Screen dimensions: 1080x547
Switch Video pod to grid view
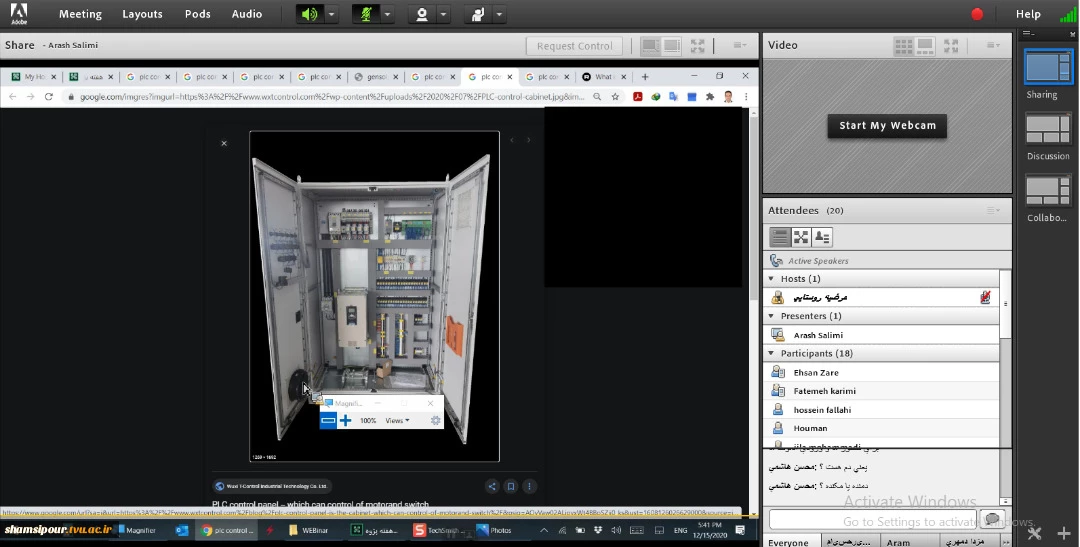click(x=904, y=46)
